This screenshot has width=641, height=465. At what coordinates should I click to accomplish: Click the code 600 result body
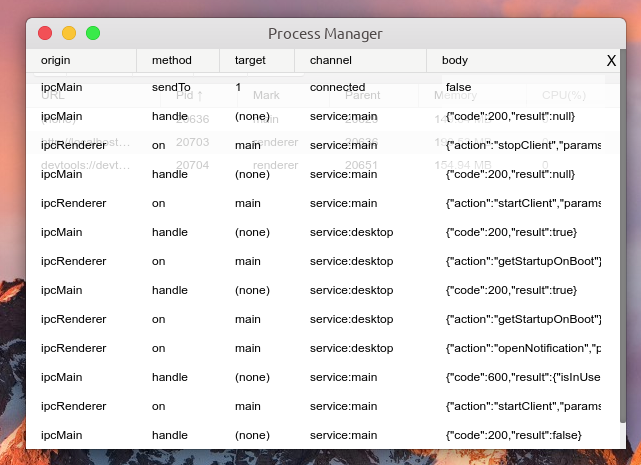coord(523,378)
